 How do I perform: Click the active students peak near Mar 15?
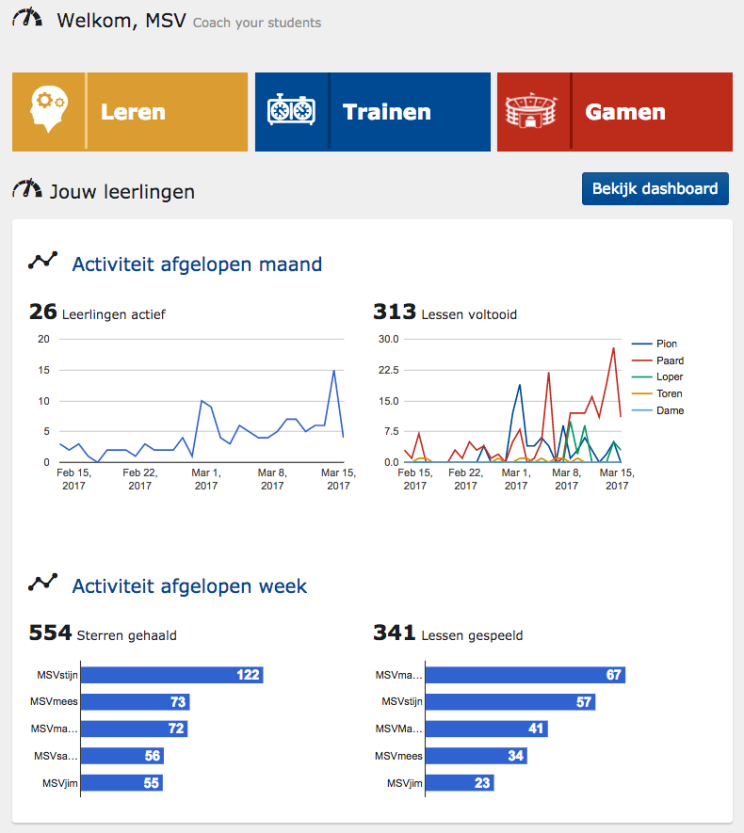pos(334,371)
